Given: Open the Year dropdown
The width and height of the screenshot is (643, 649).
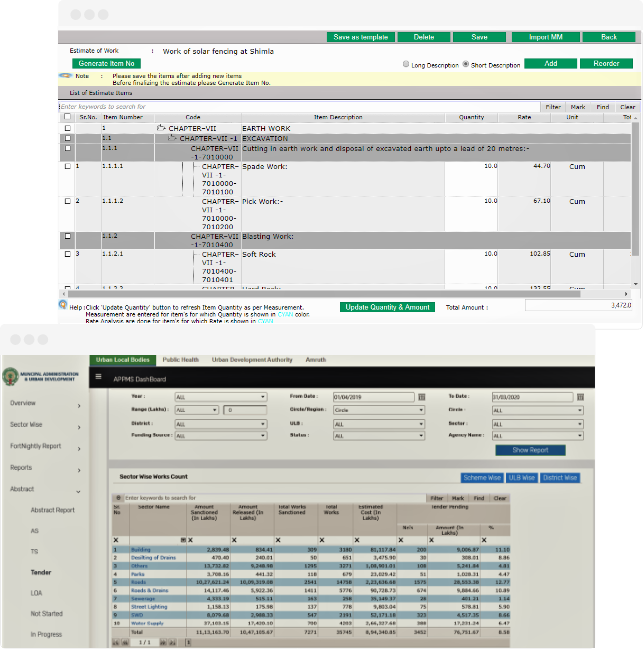Looking at the screenshot, I should click(x=221, y=397).
